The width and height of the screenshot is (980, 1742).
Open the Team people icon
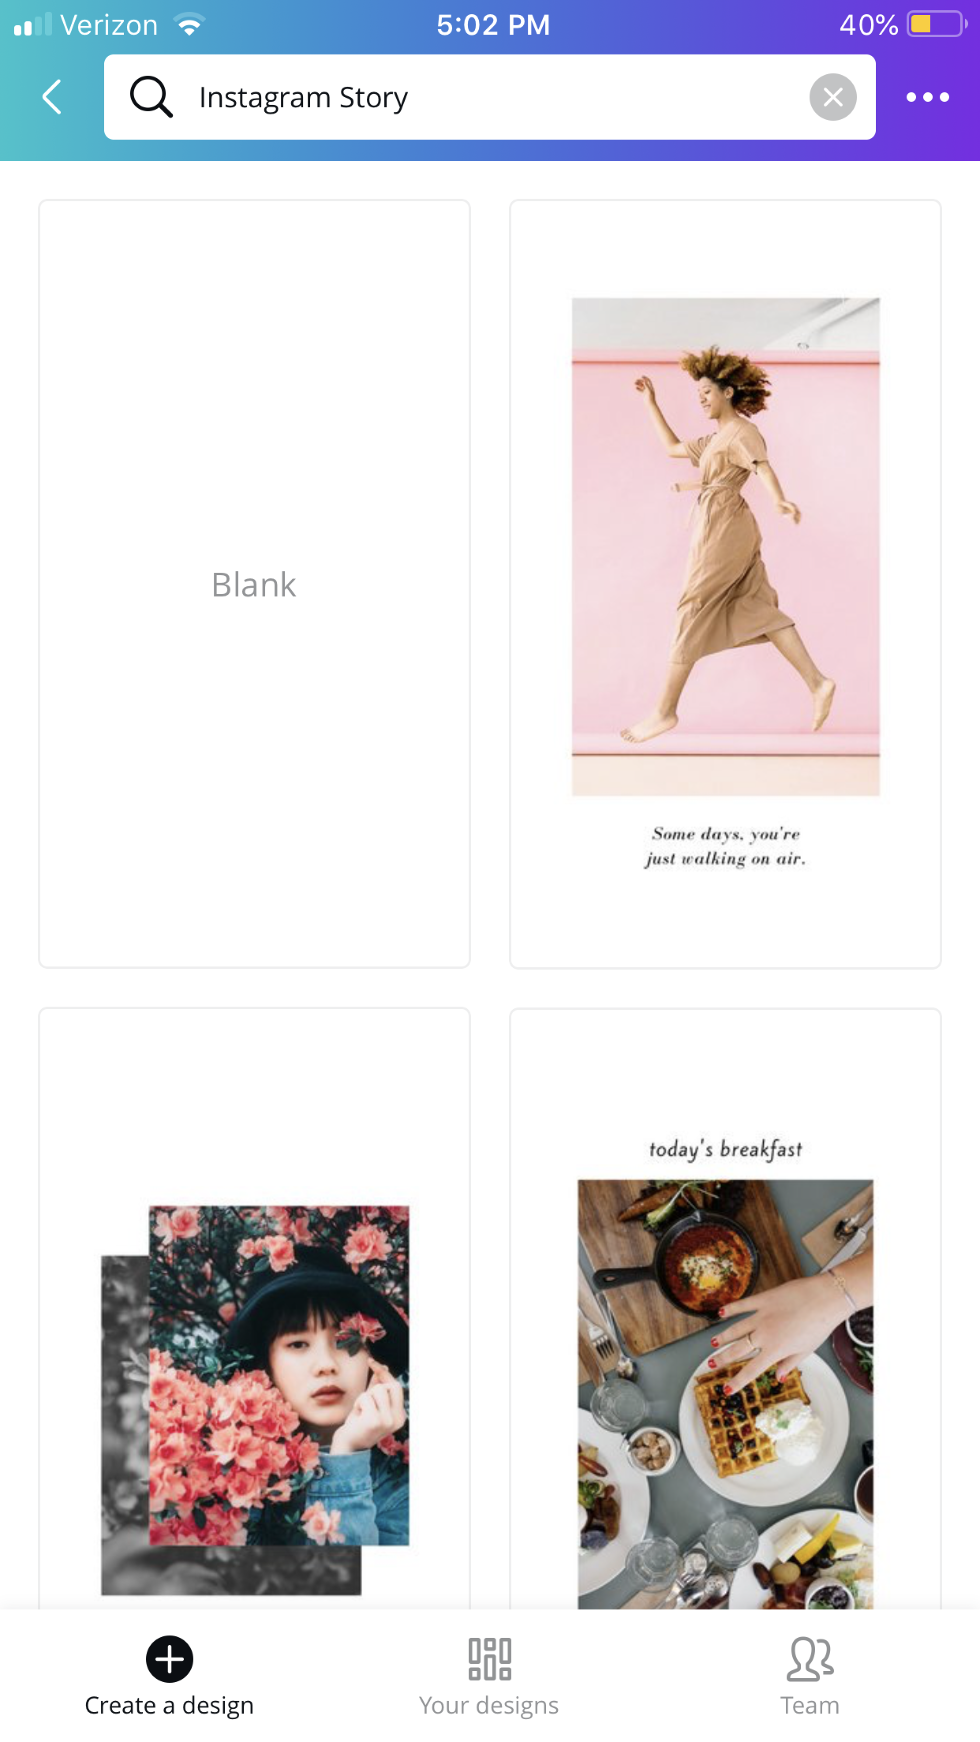click(x=810, y=1659)
